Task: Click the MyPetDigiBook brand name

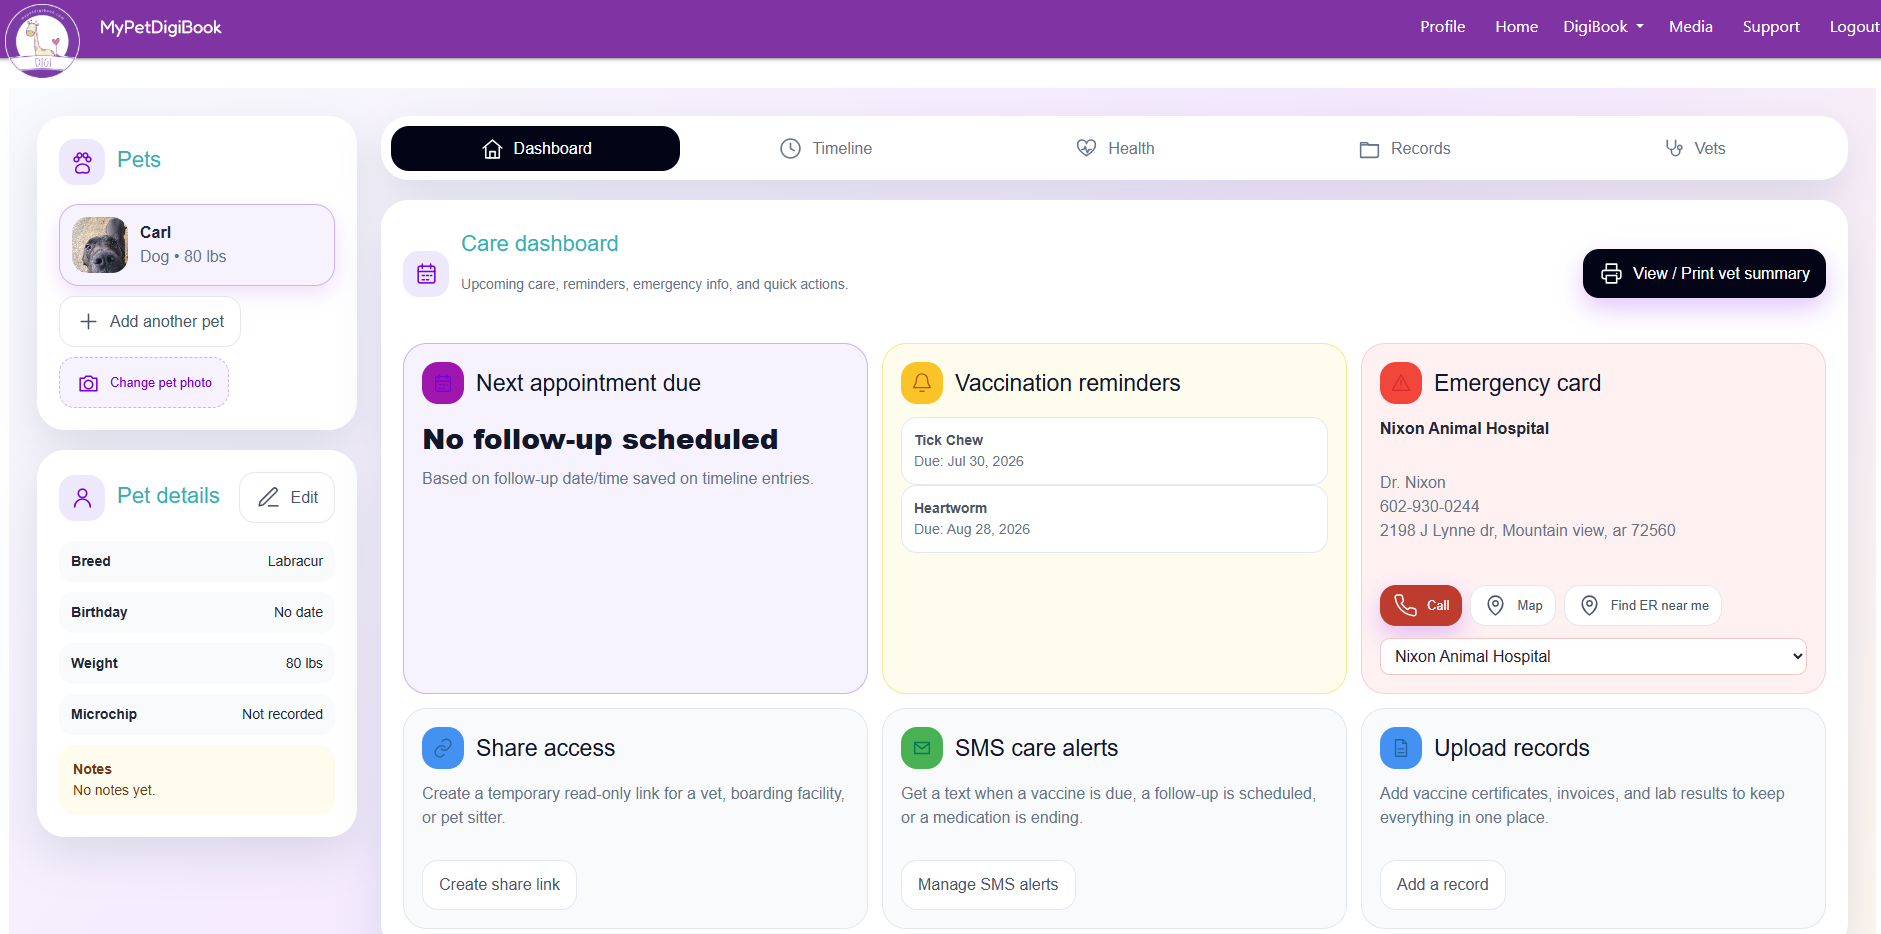Action: 160,27
